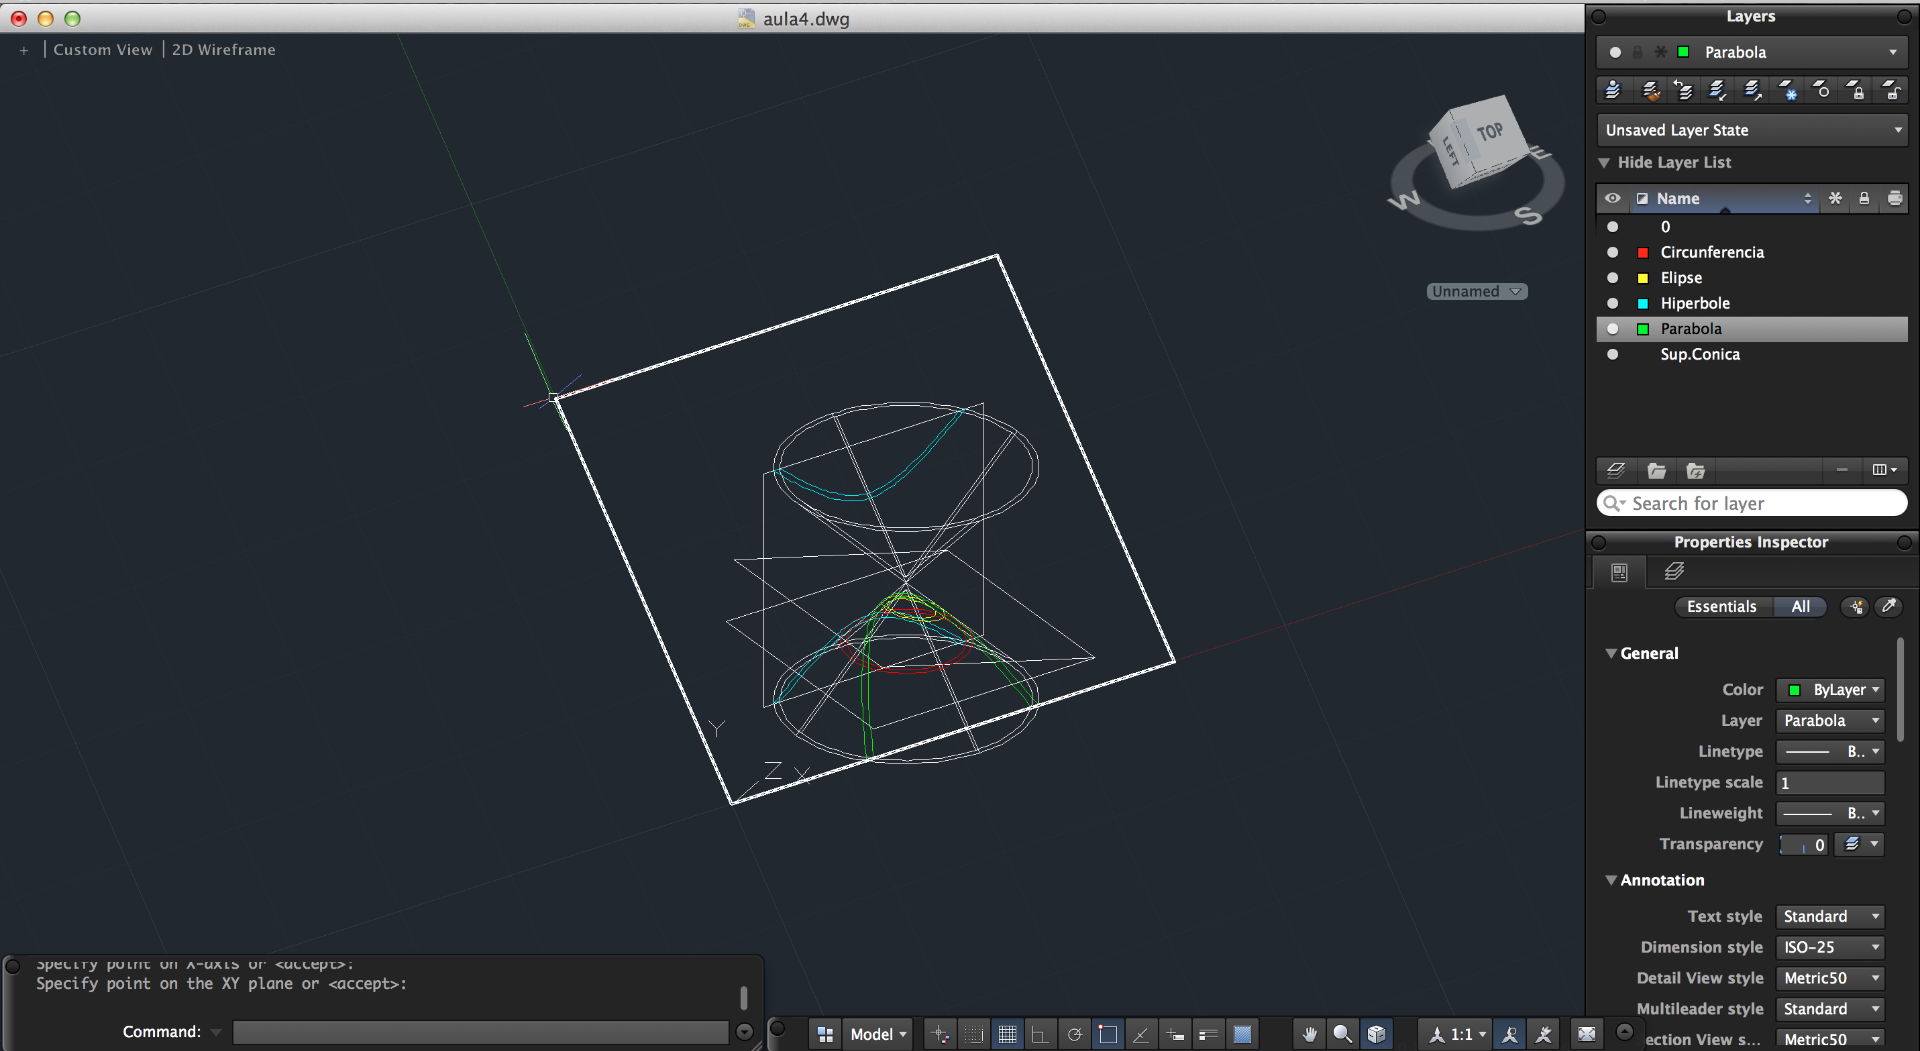Viewport: 1920px width, 1051px height.
Task: Click the Layer Lock icon
Action: coord(1856,90)
